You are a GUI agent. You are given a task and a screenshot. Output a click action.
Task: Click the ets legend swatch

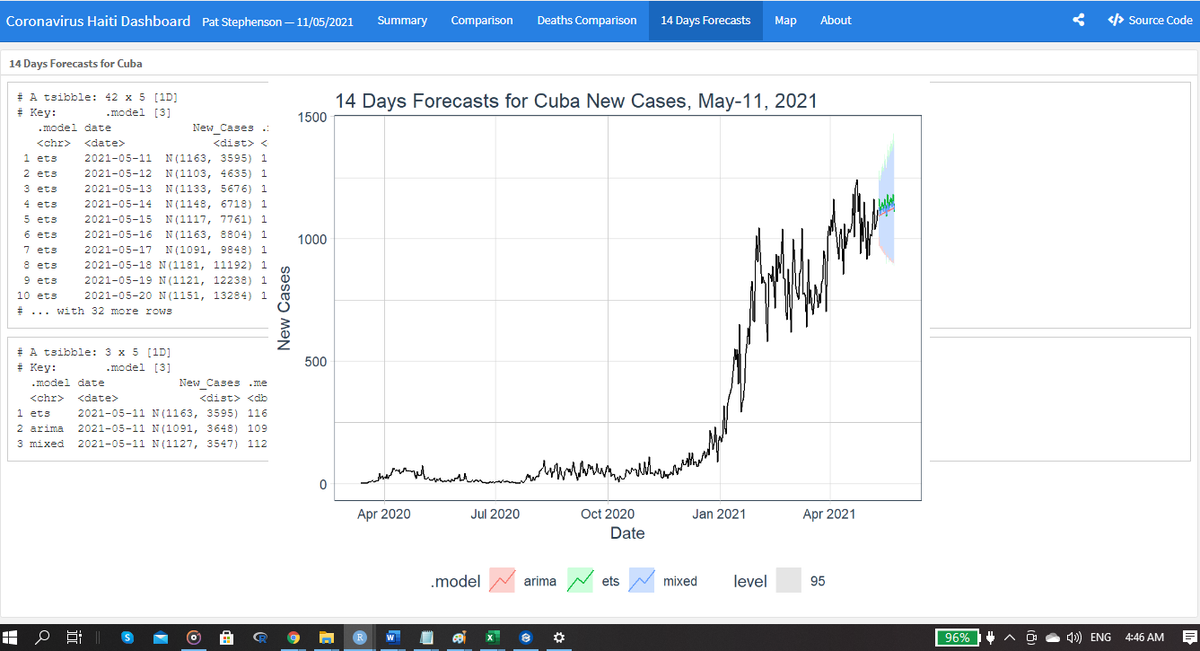coord(580,580)
